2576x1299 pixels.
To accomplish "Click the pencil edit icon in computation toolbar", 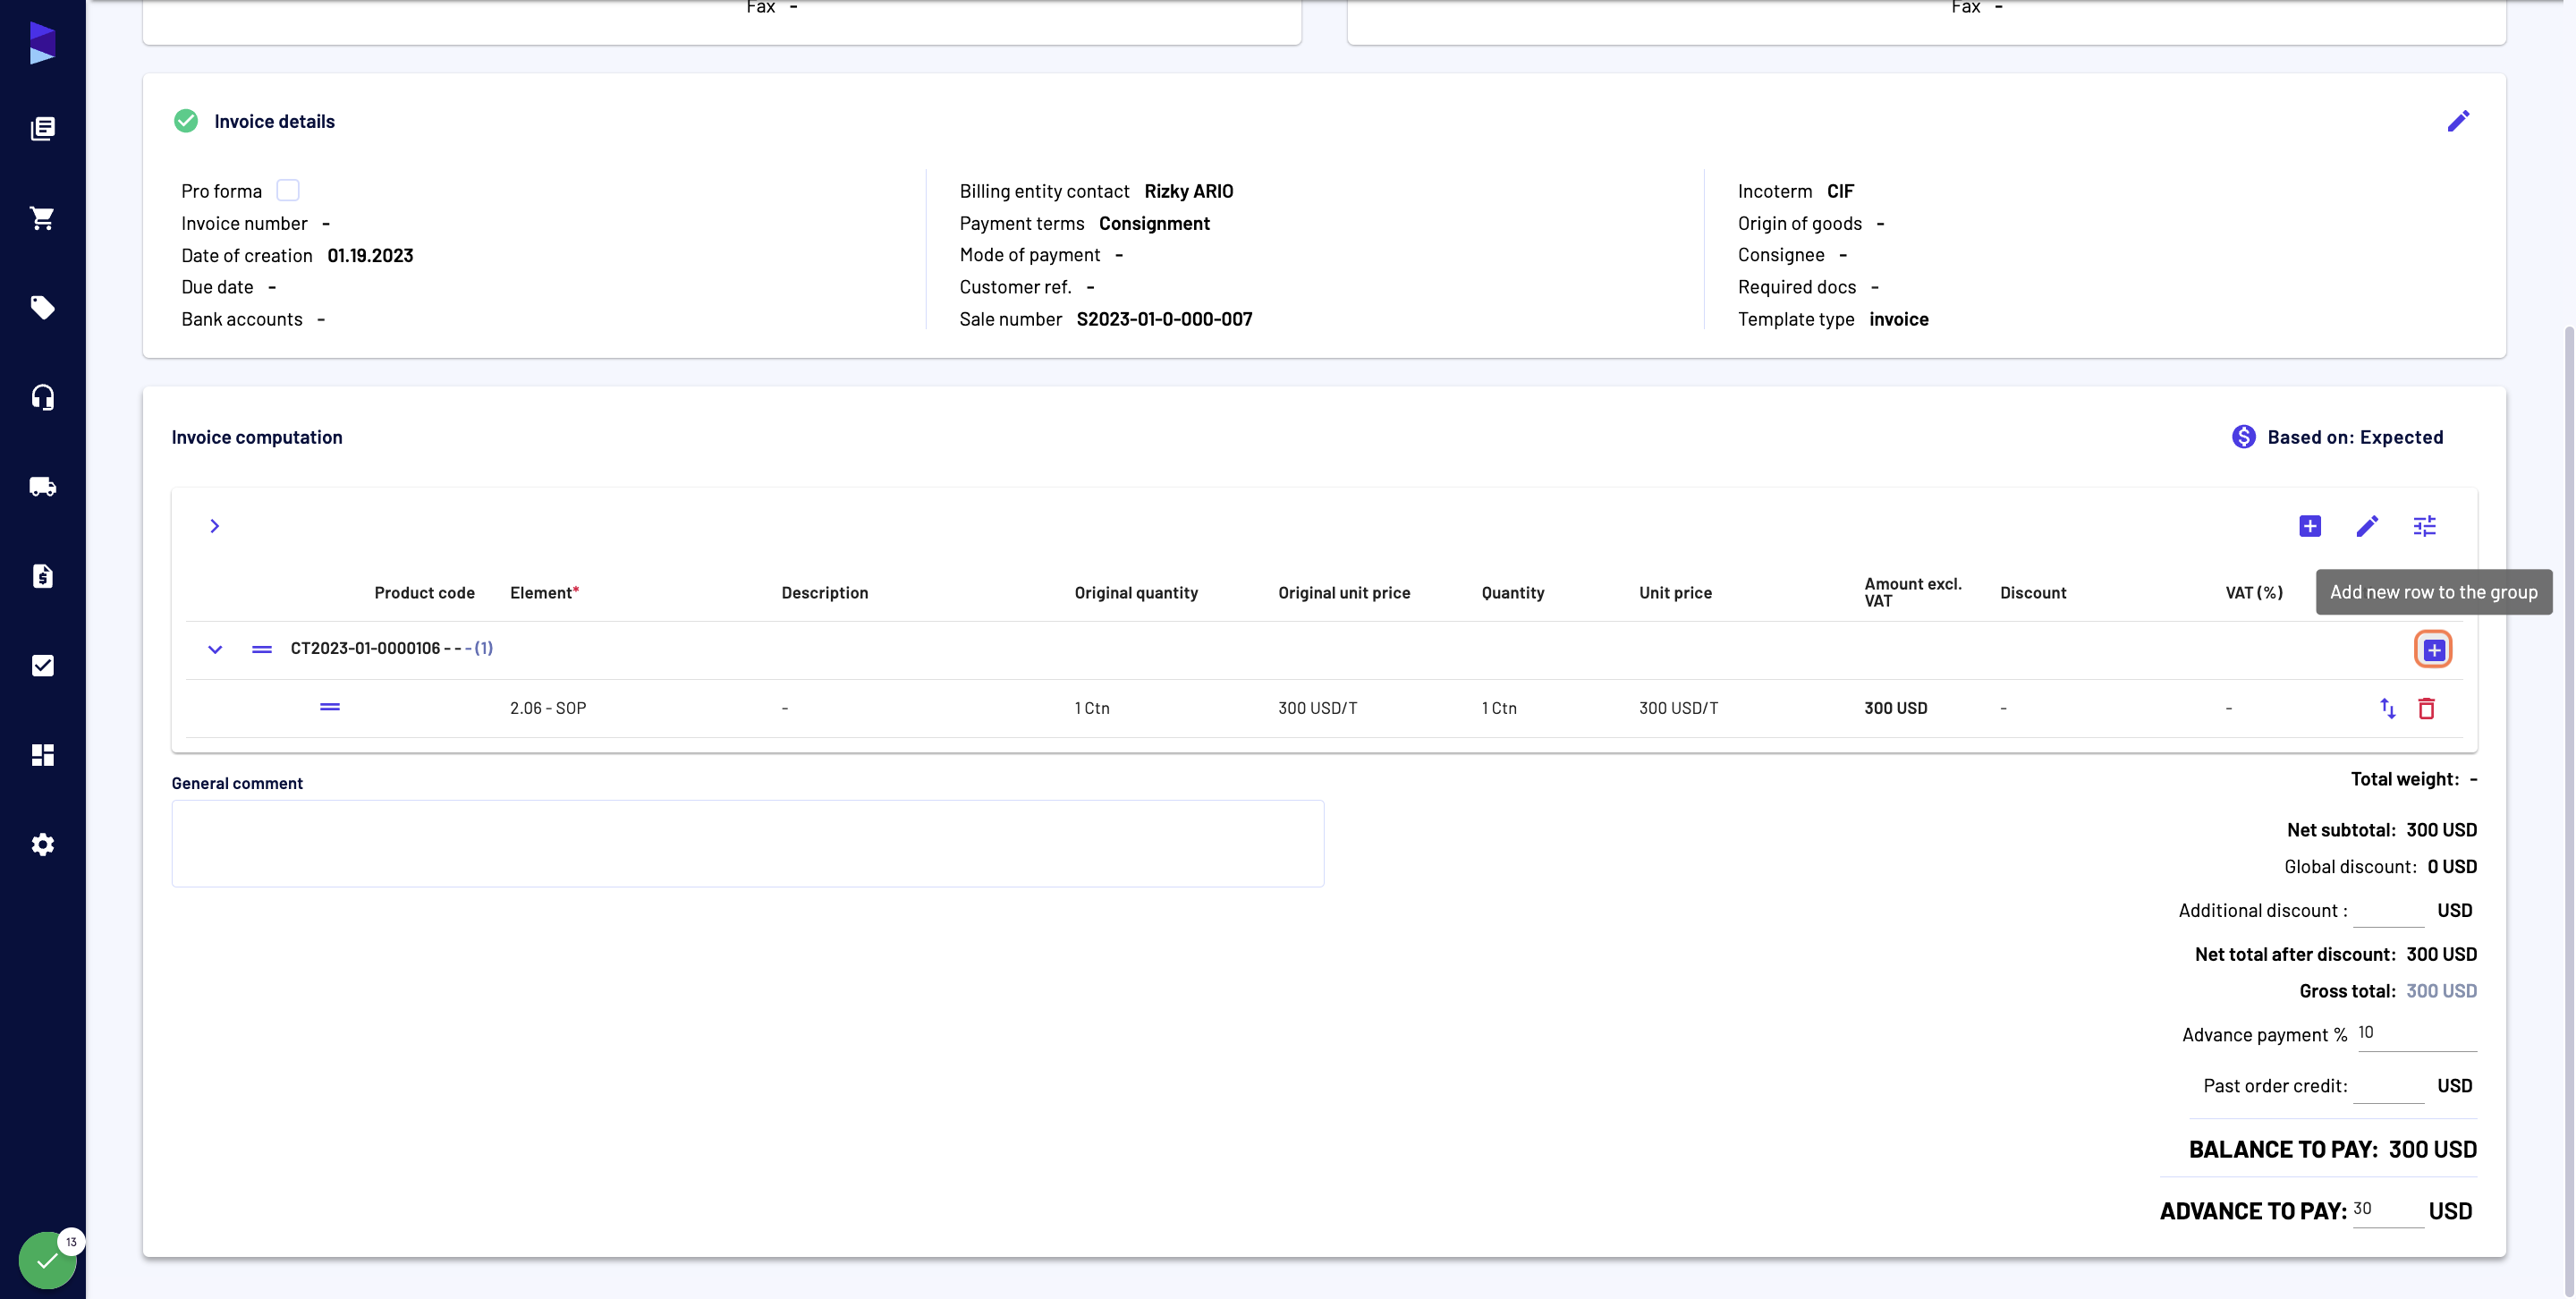I will 2367,526.
